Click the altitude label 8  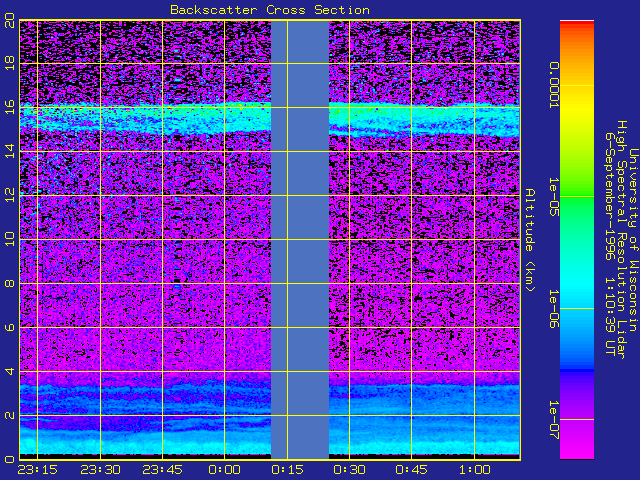tap(10, 283)
